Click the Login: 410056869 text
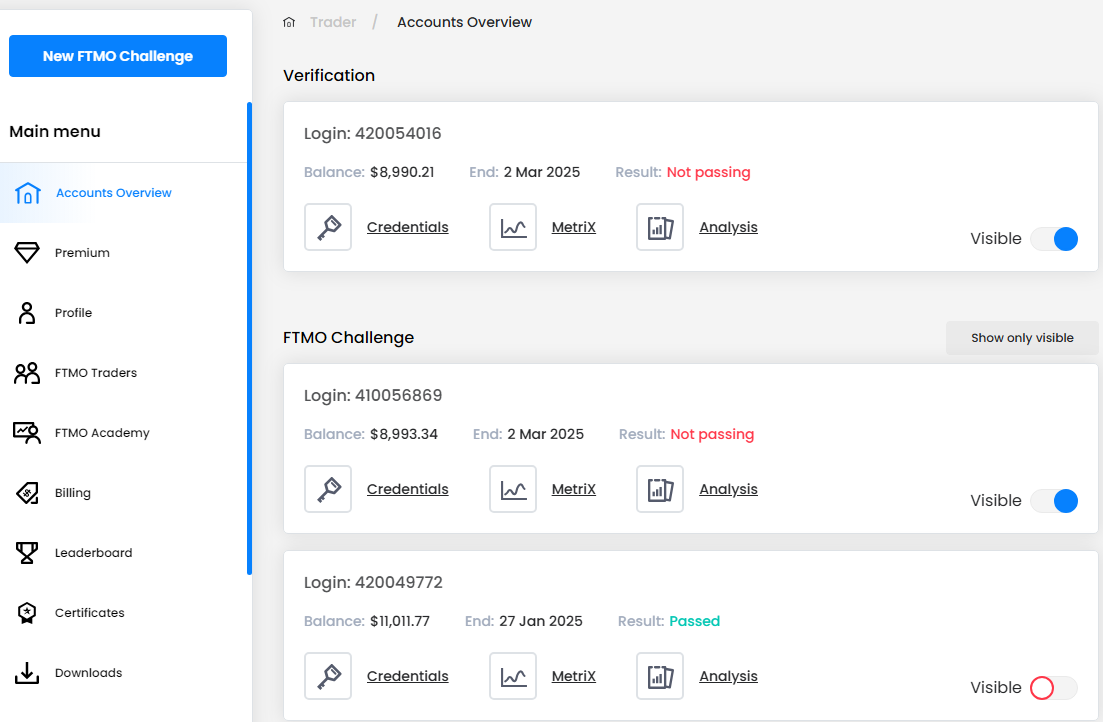This screenshot has height=722, width=1103. coord(373,395)
